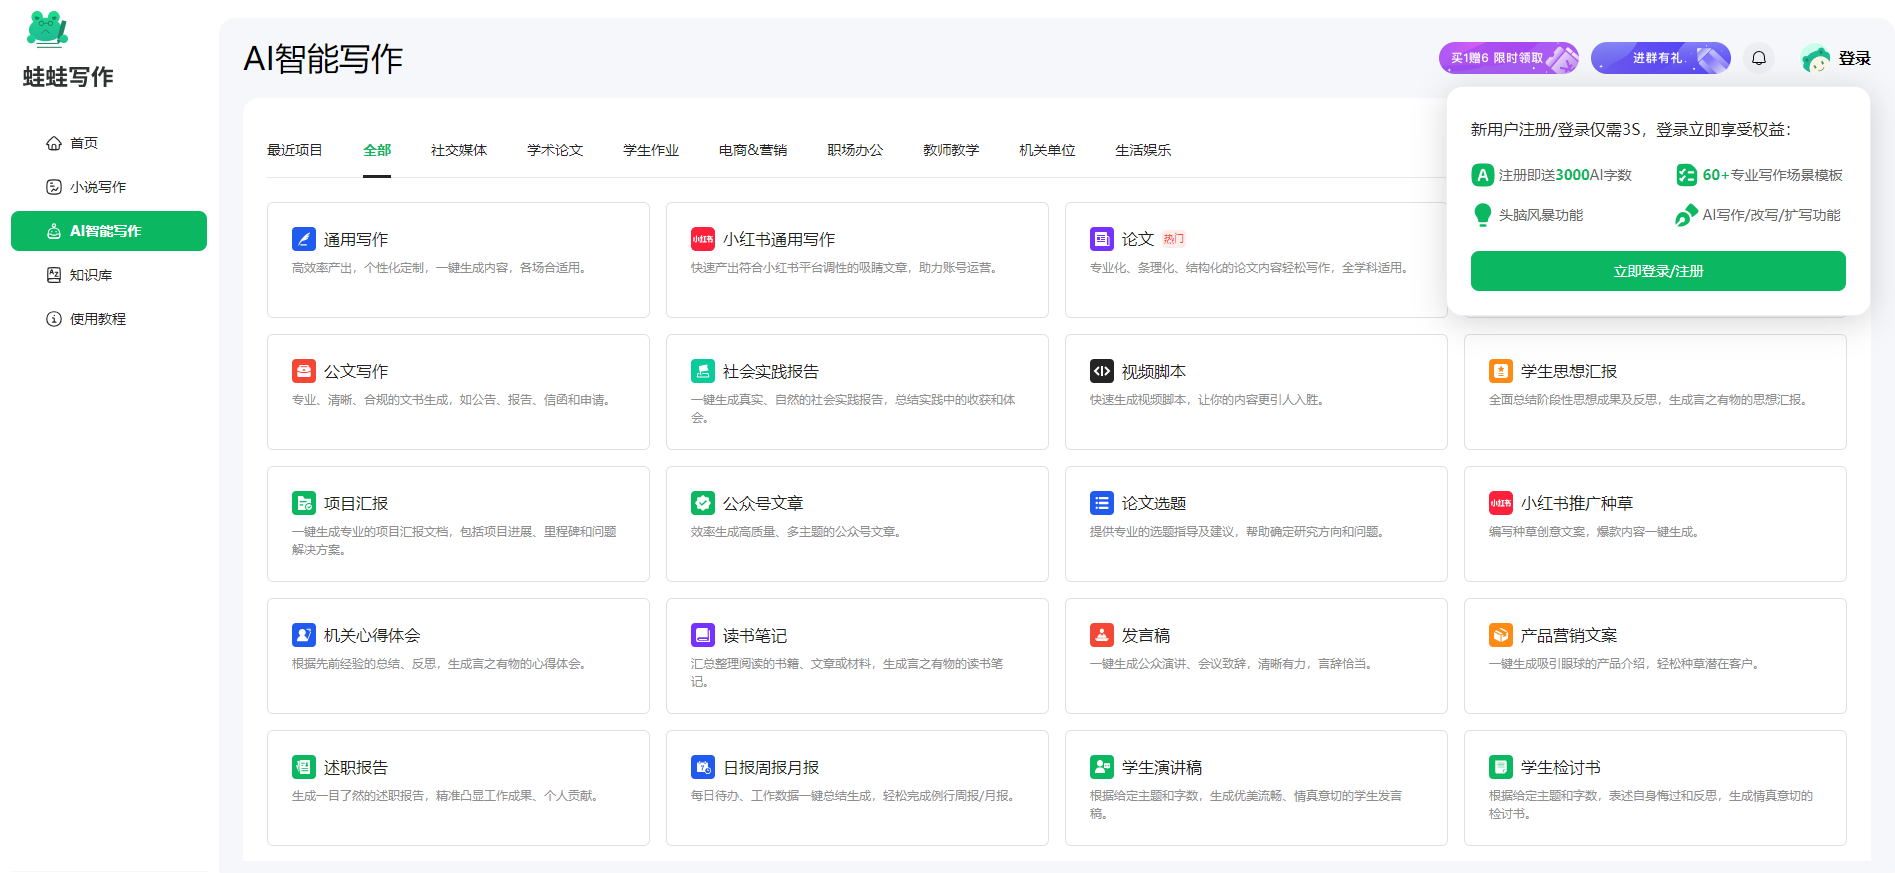Viewport: 1895px width, 873px height.
Task: Click the 日报周报月报 description text
Action: (x=853, y=796)
